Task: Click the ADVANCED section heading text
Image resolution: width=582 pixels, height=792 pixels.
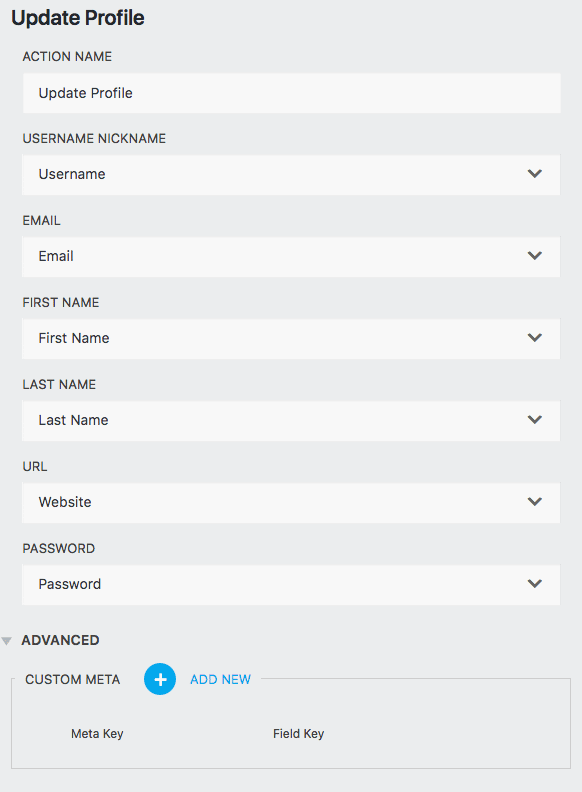Action: [x=60, y=640]
